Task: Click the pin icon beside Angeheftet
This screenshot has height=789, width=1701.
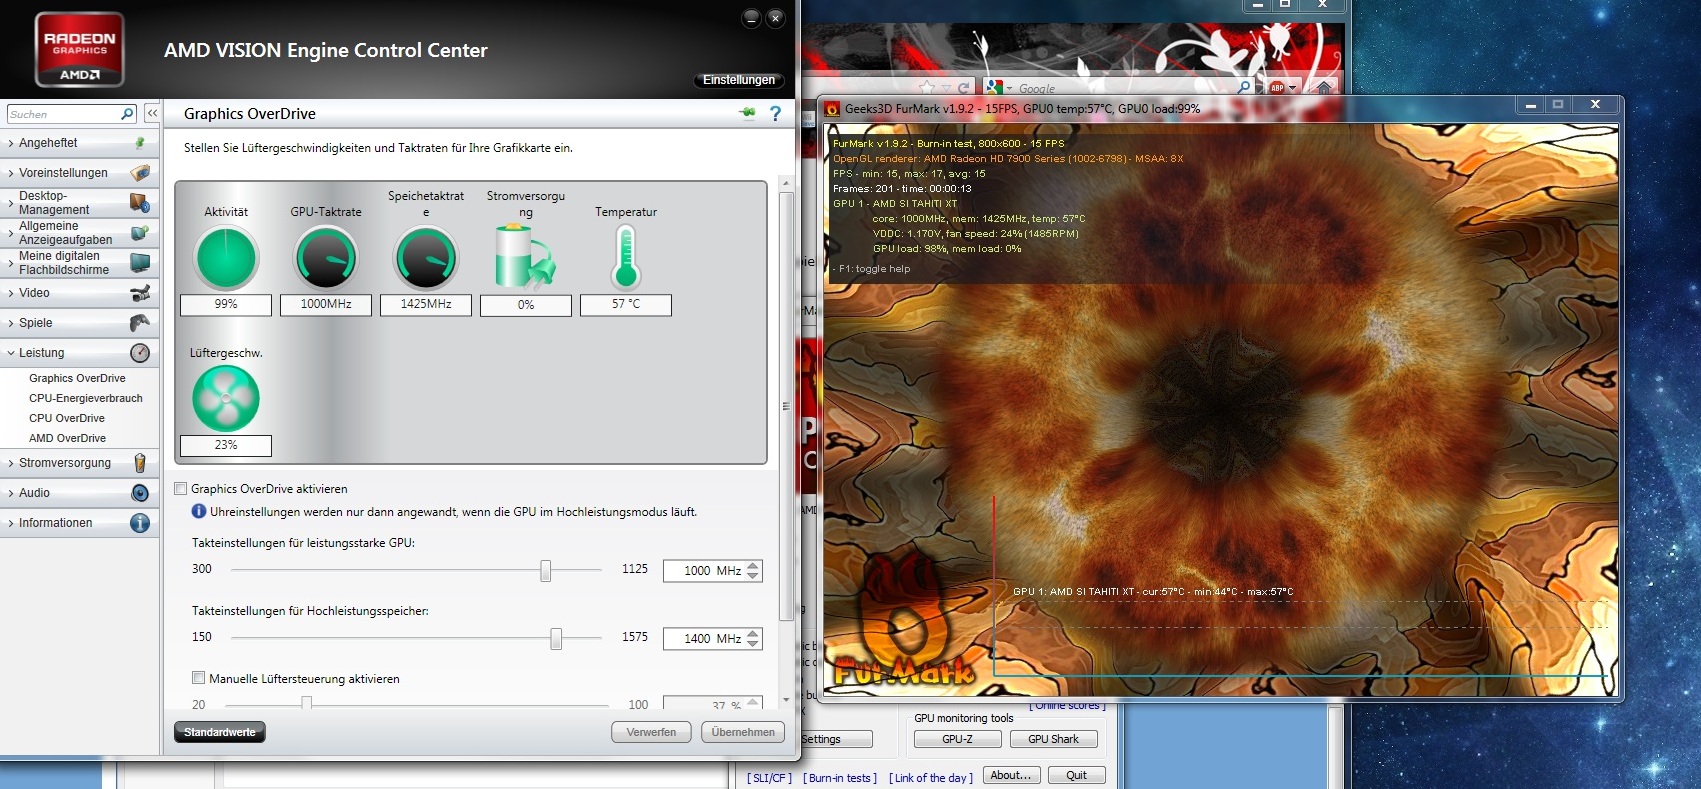Action: (x=140, y=143)
